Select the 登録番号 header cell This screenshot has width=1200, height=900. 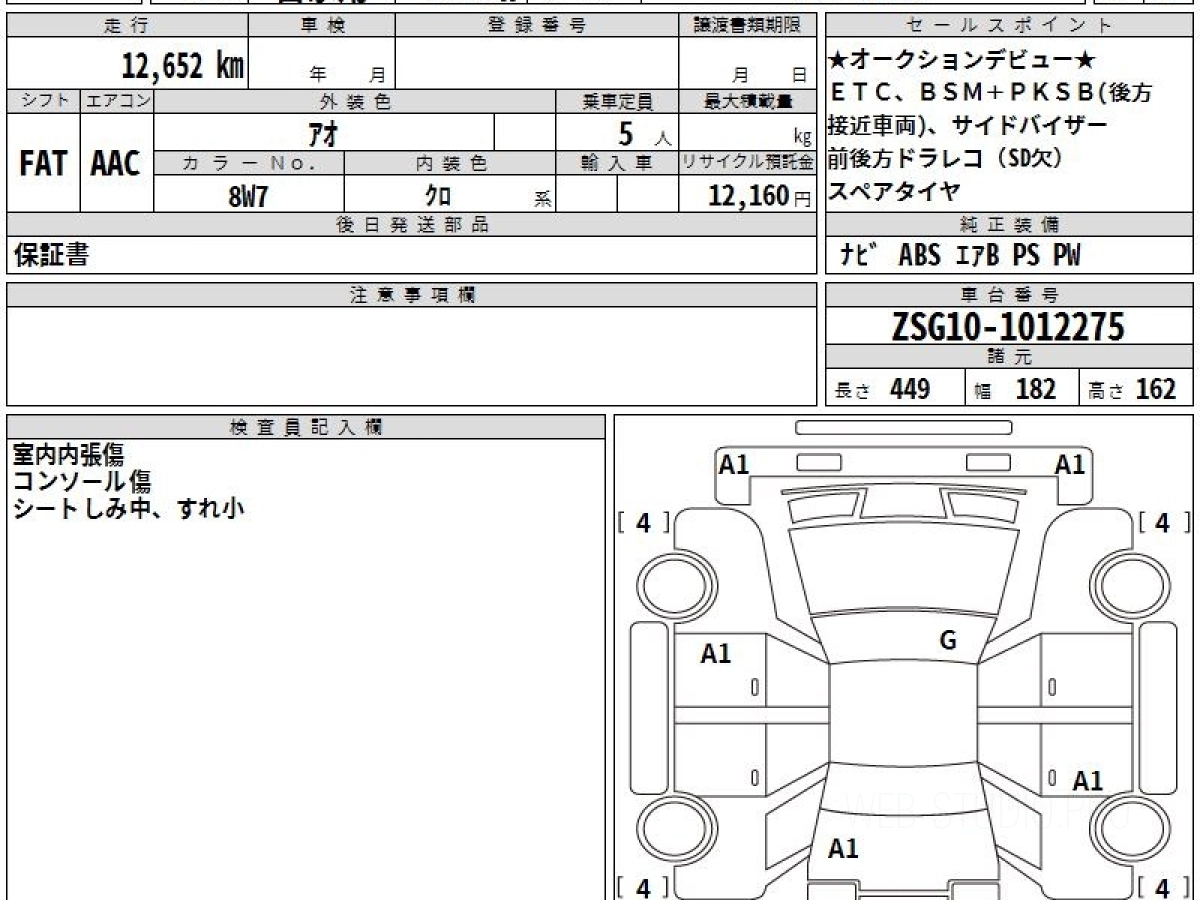click(537, 26)
